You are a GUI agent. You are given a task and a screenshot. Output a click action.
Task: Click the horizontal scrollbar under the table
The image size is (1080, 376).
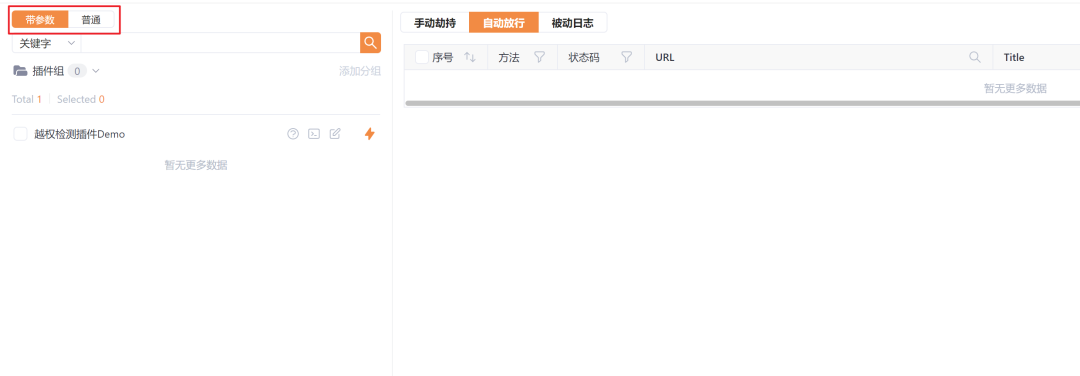[x=742, y=104]
